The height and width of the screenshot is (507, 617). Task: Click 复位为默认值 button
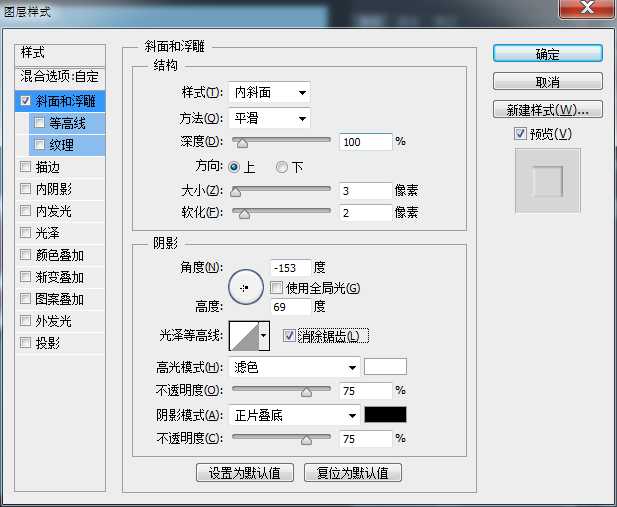coord(353,472)
